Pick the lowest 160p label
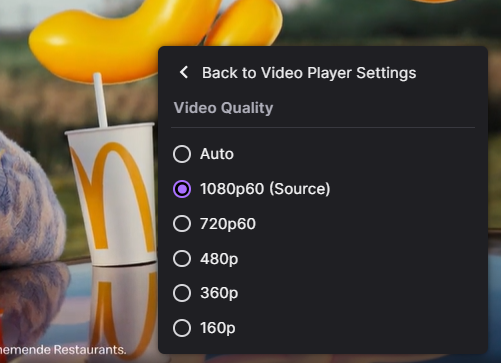The width and height of the screenshot is (501, 363). pos(218,328)
